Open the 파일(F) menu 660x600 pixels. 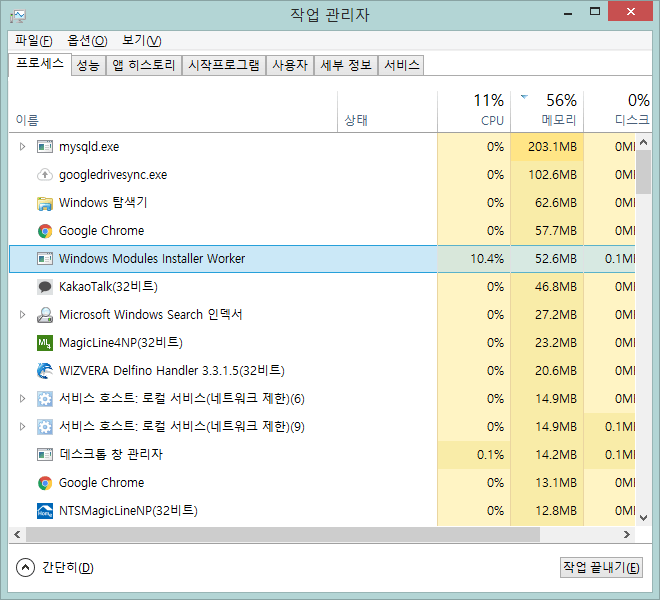coord(34,40)
